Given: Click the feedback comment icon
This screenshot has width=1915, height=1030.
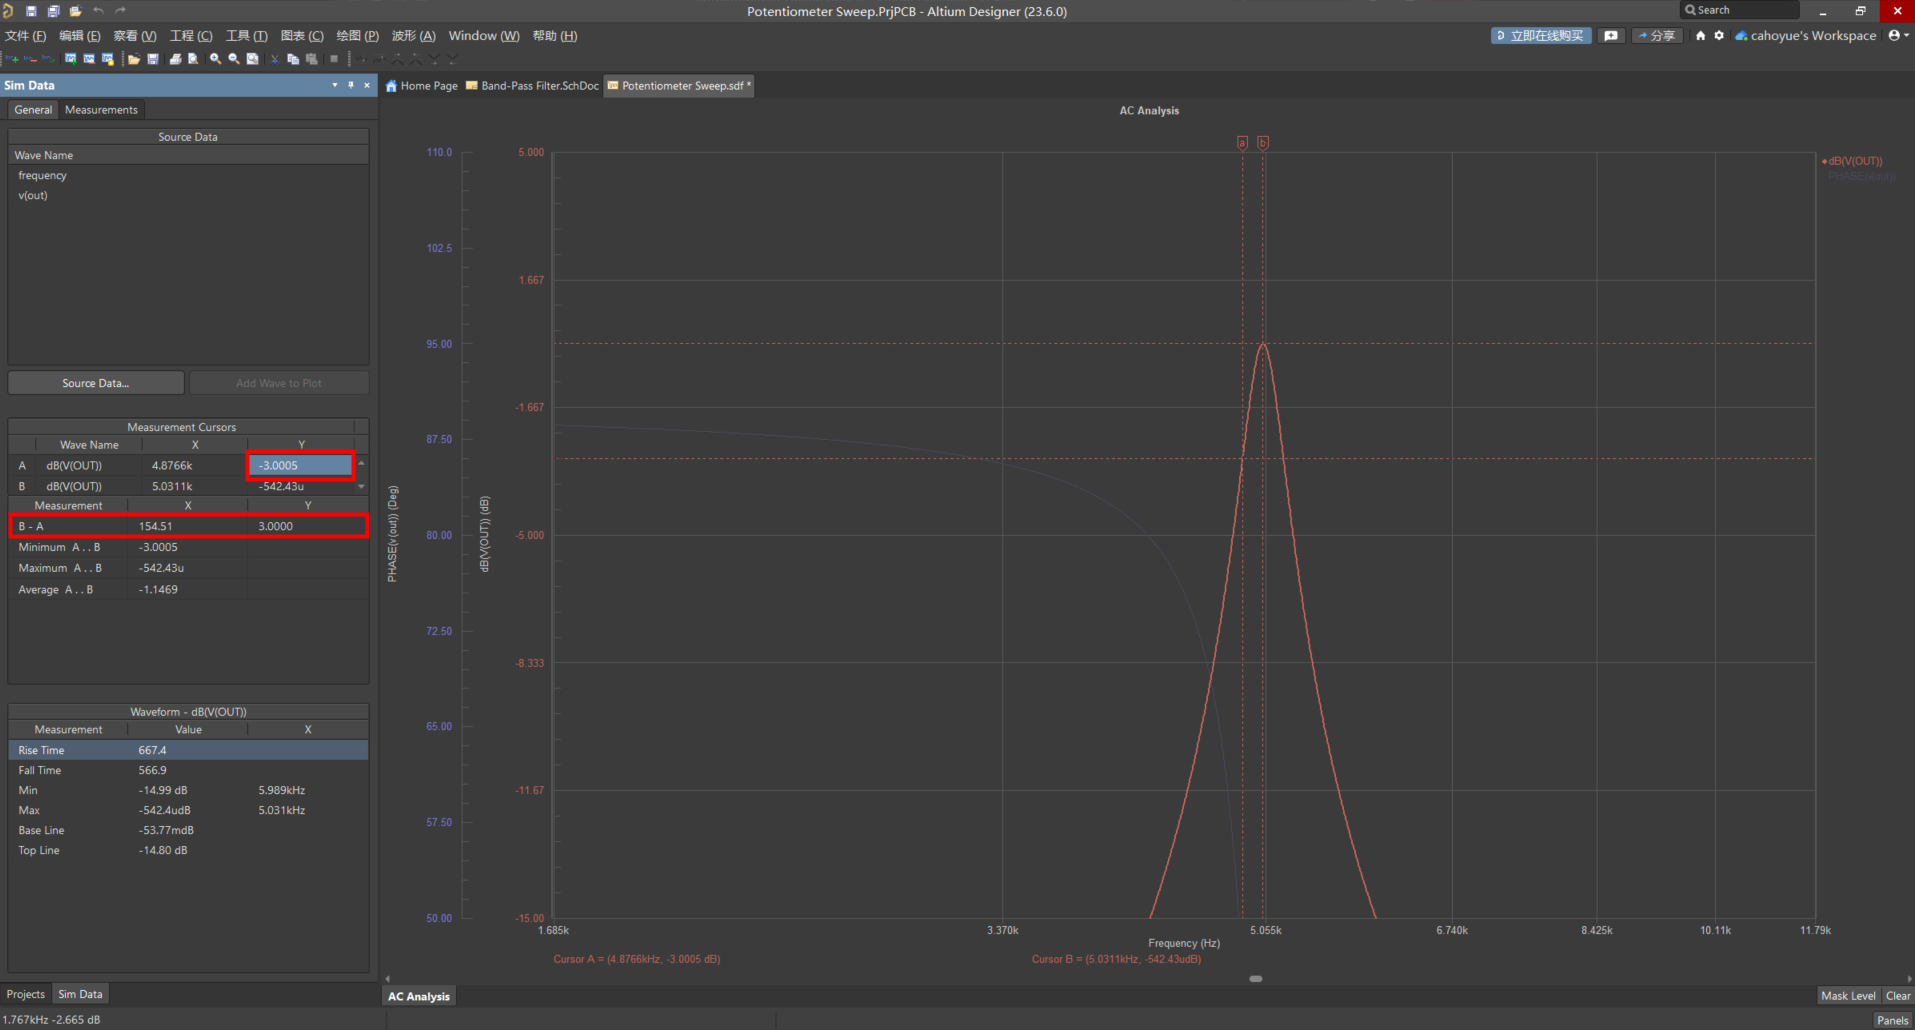Looking at the screenshot, I should [x=1611, y=35].
